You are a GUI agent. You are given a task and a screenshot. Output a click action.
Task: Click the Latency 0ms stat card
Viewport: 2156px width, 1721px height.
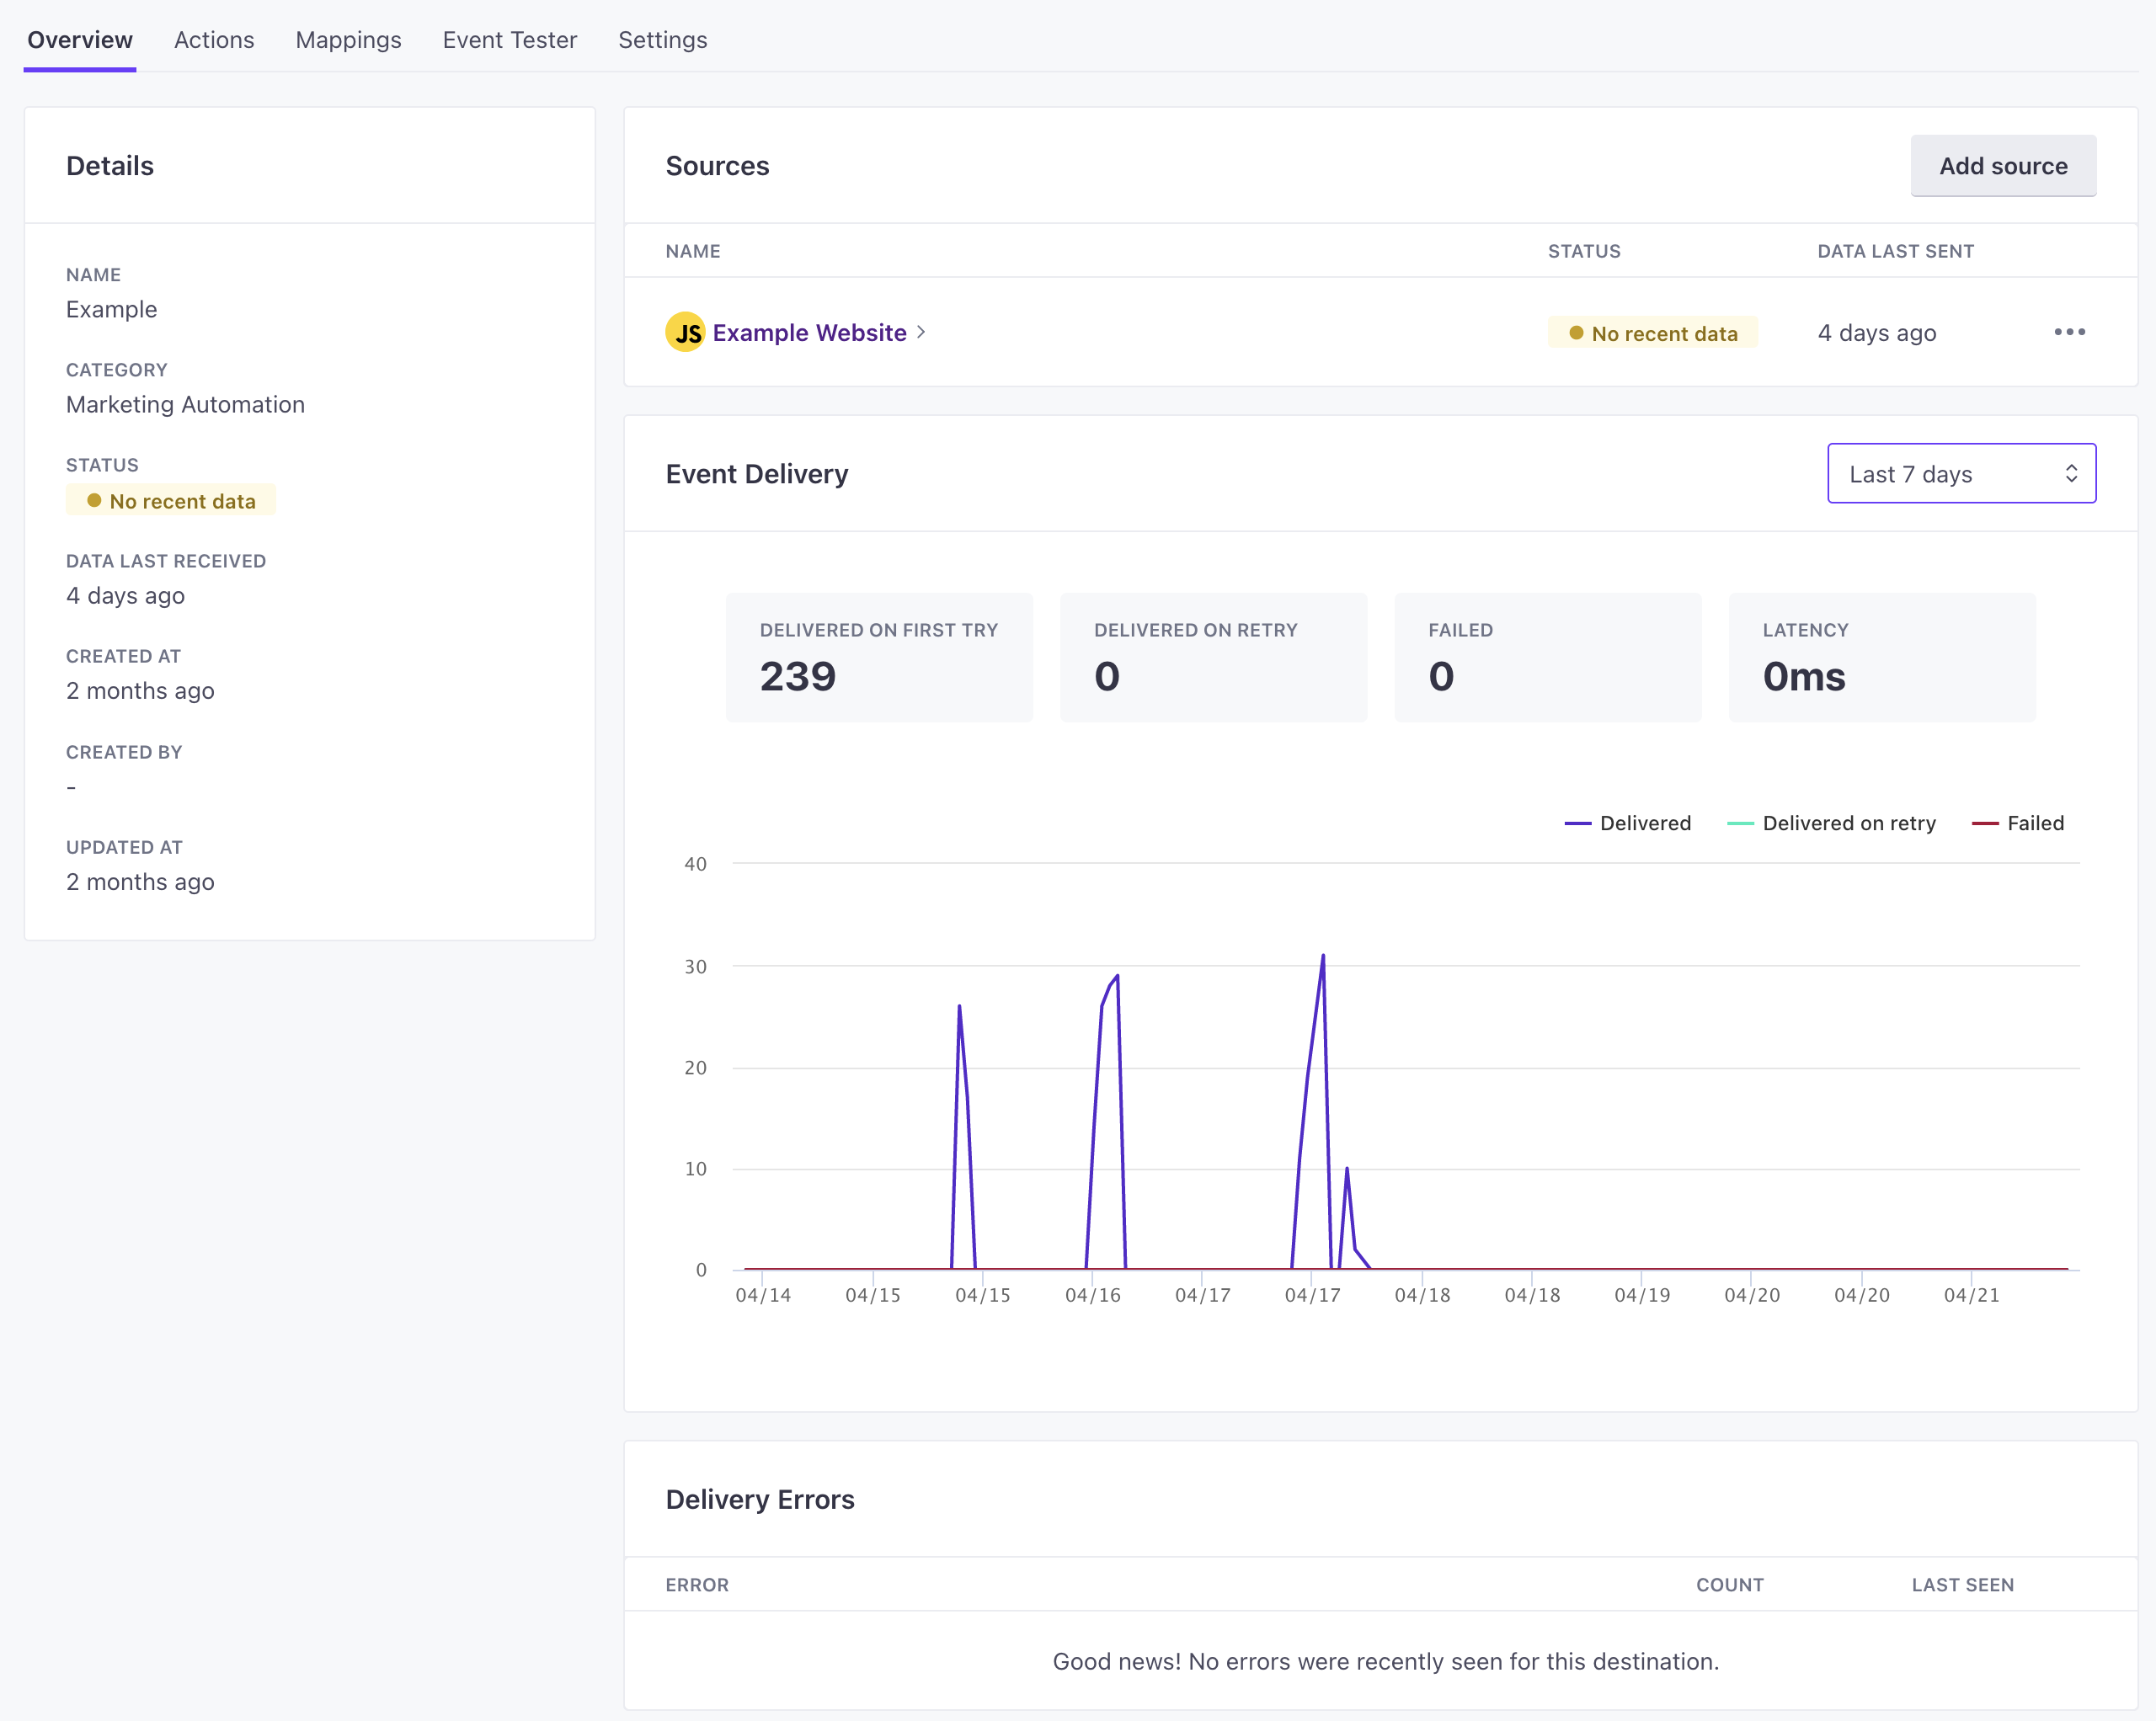(x=1882, y=658)
